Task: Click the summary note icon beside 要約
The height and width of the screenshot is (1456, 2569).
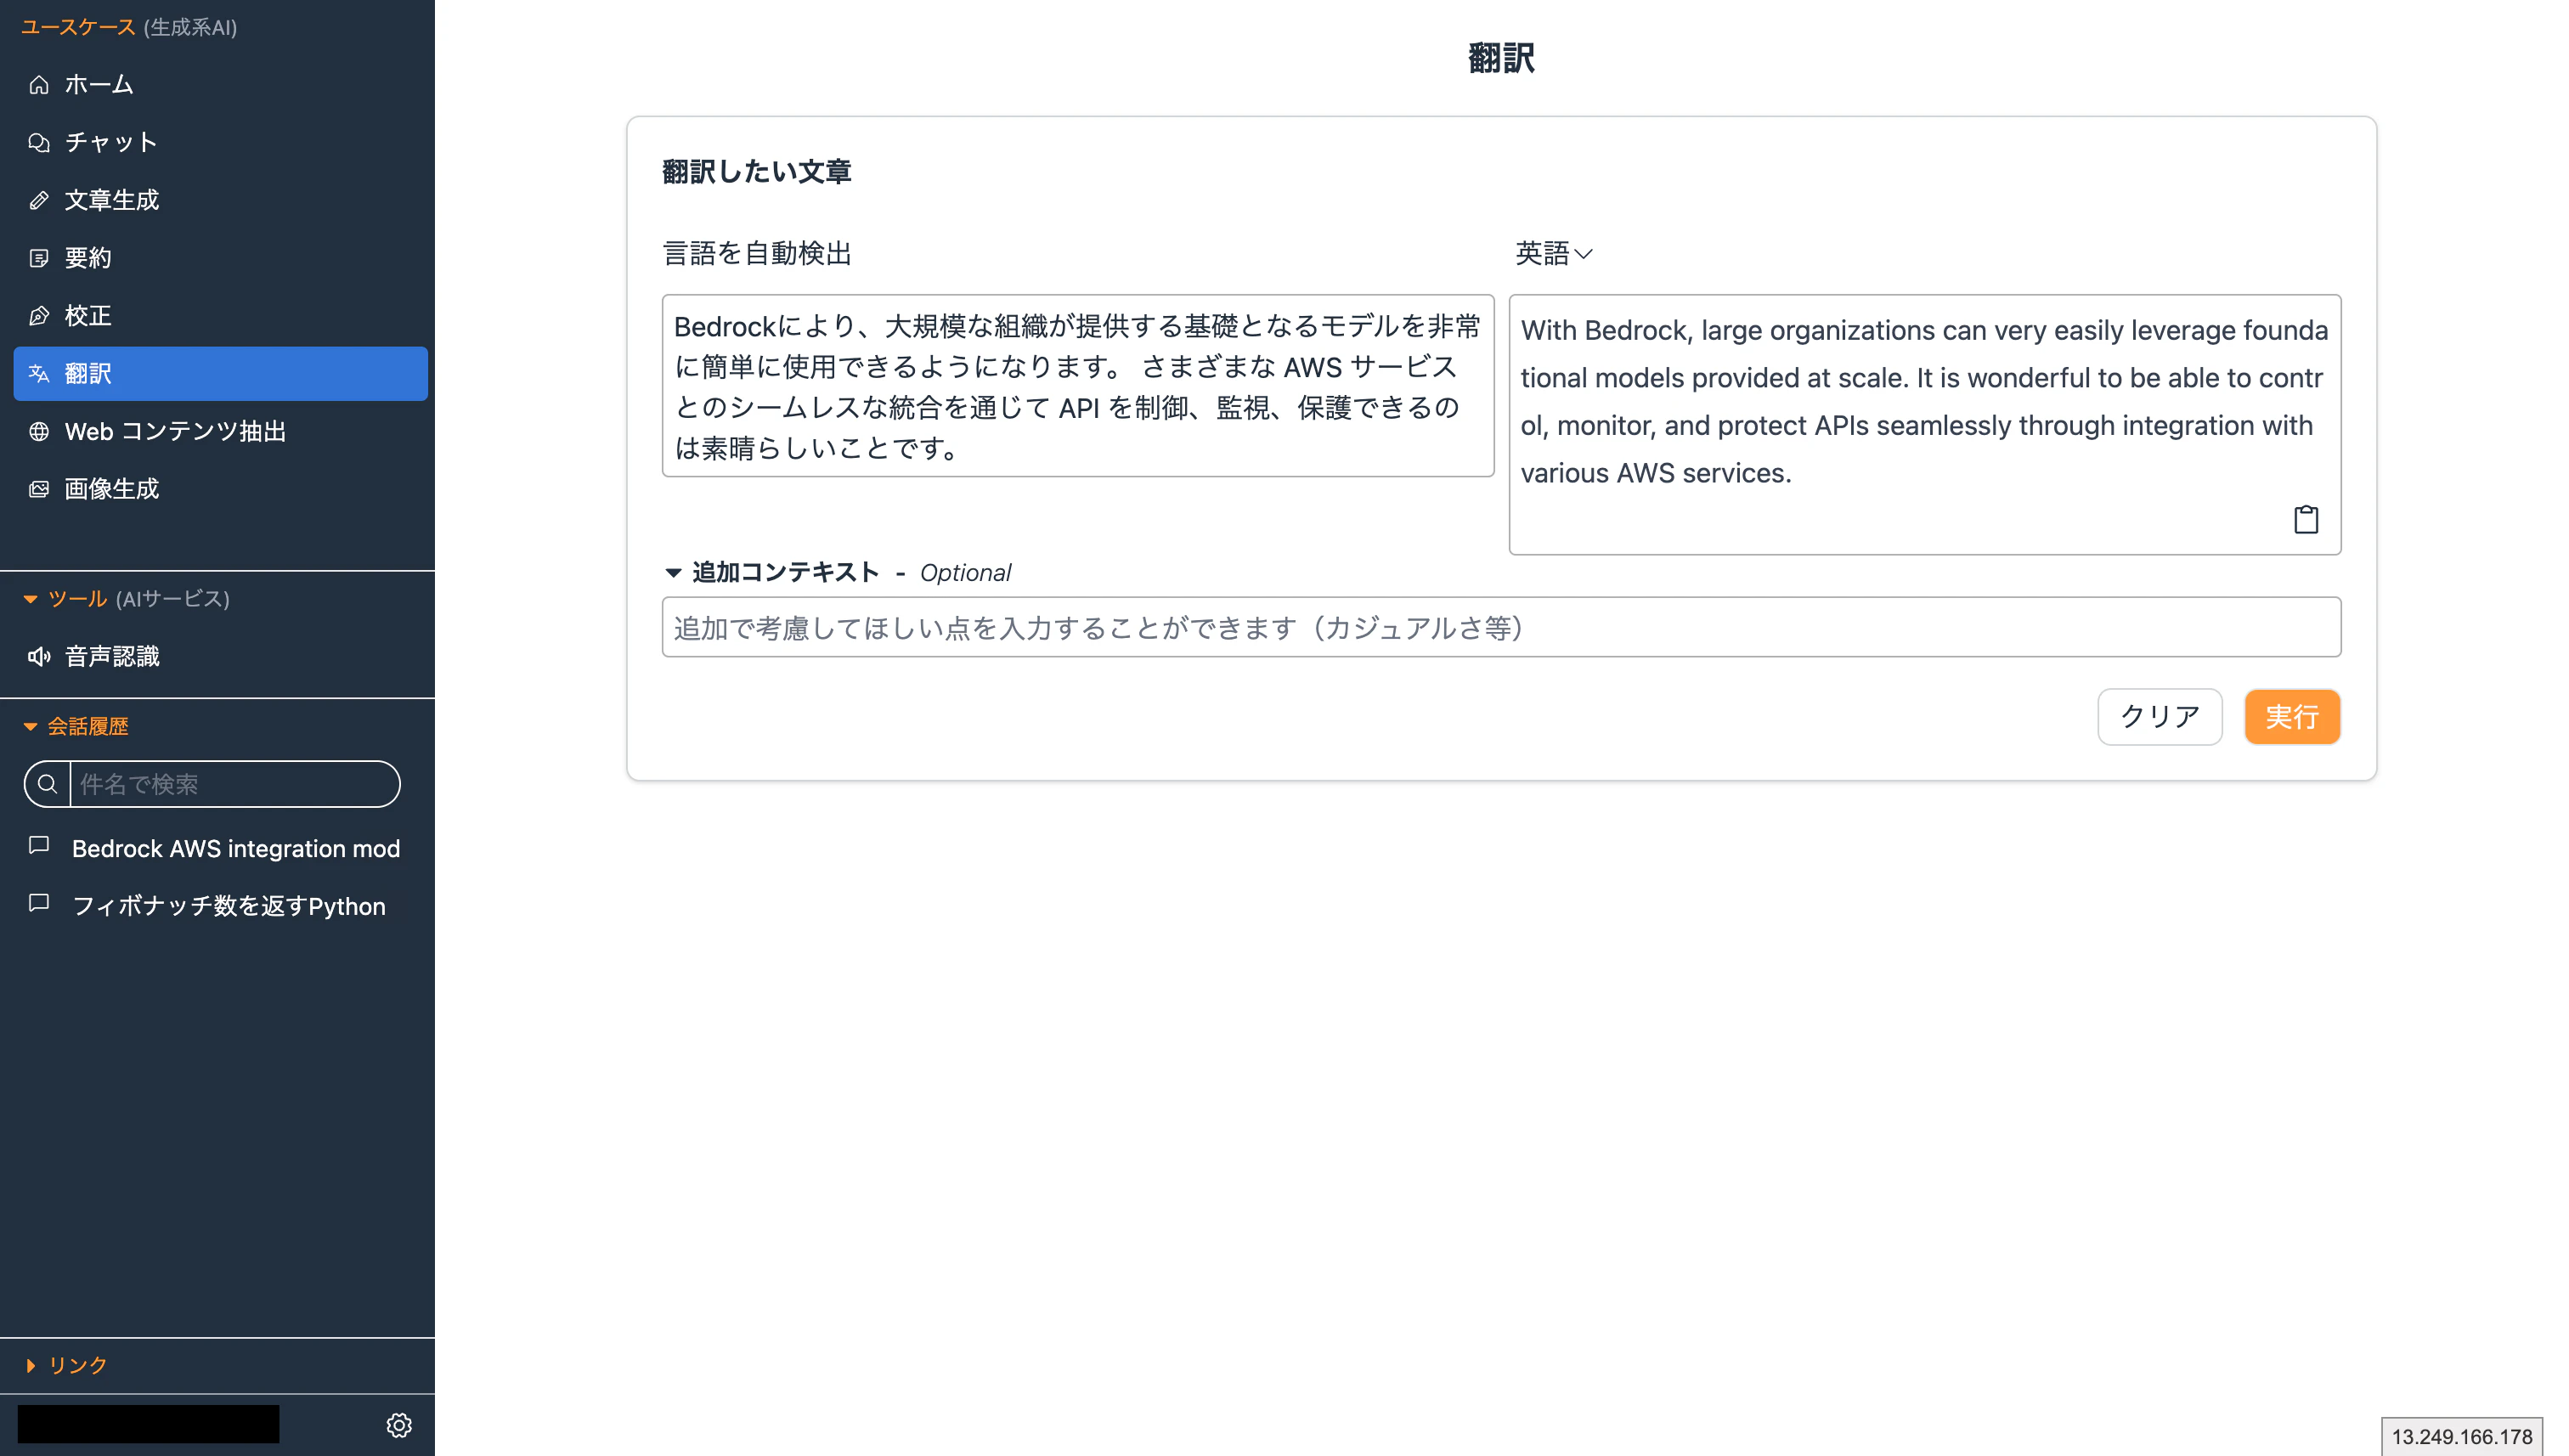Action: pos(39,258)
